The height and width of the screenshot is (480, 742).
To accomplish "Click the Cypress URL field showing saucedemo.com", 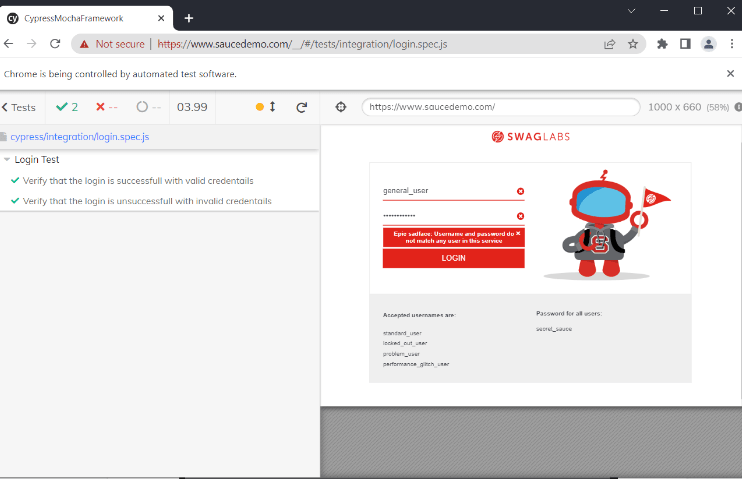I will coord(501,107).
